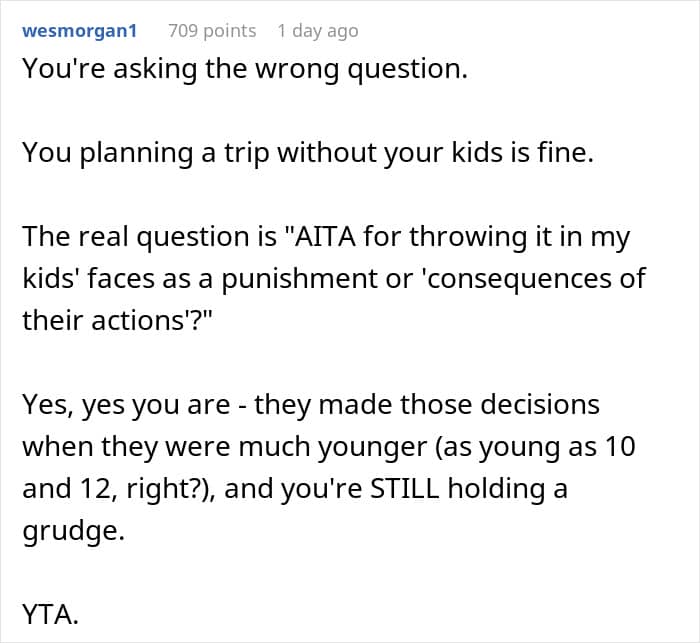Click the sentence 'You're asking the wrong question.'

pos(244,73)
